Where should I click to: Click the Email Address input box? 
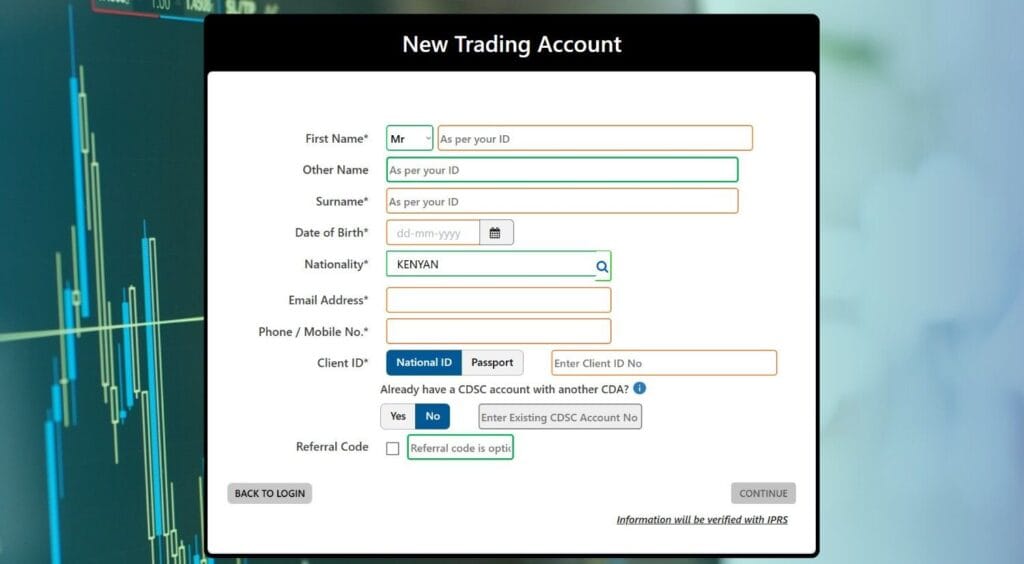(x=498, y=300)
